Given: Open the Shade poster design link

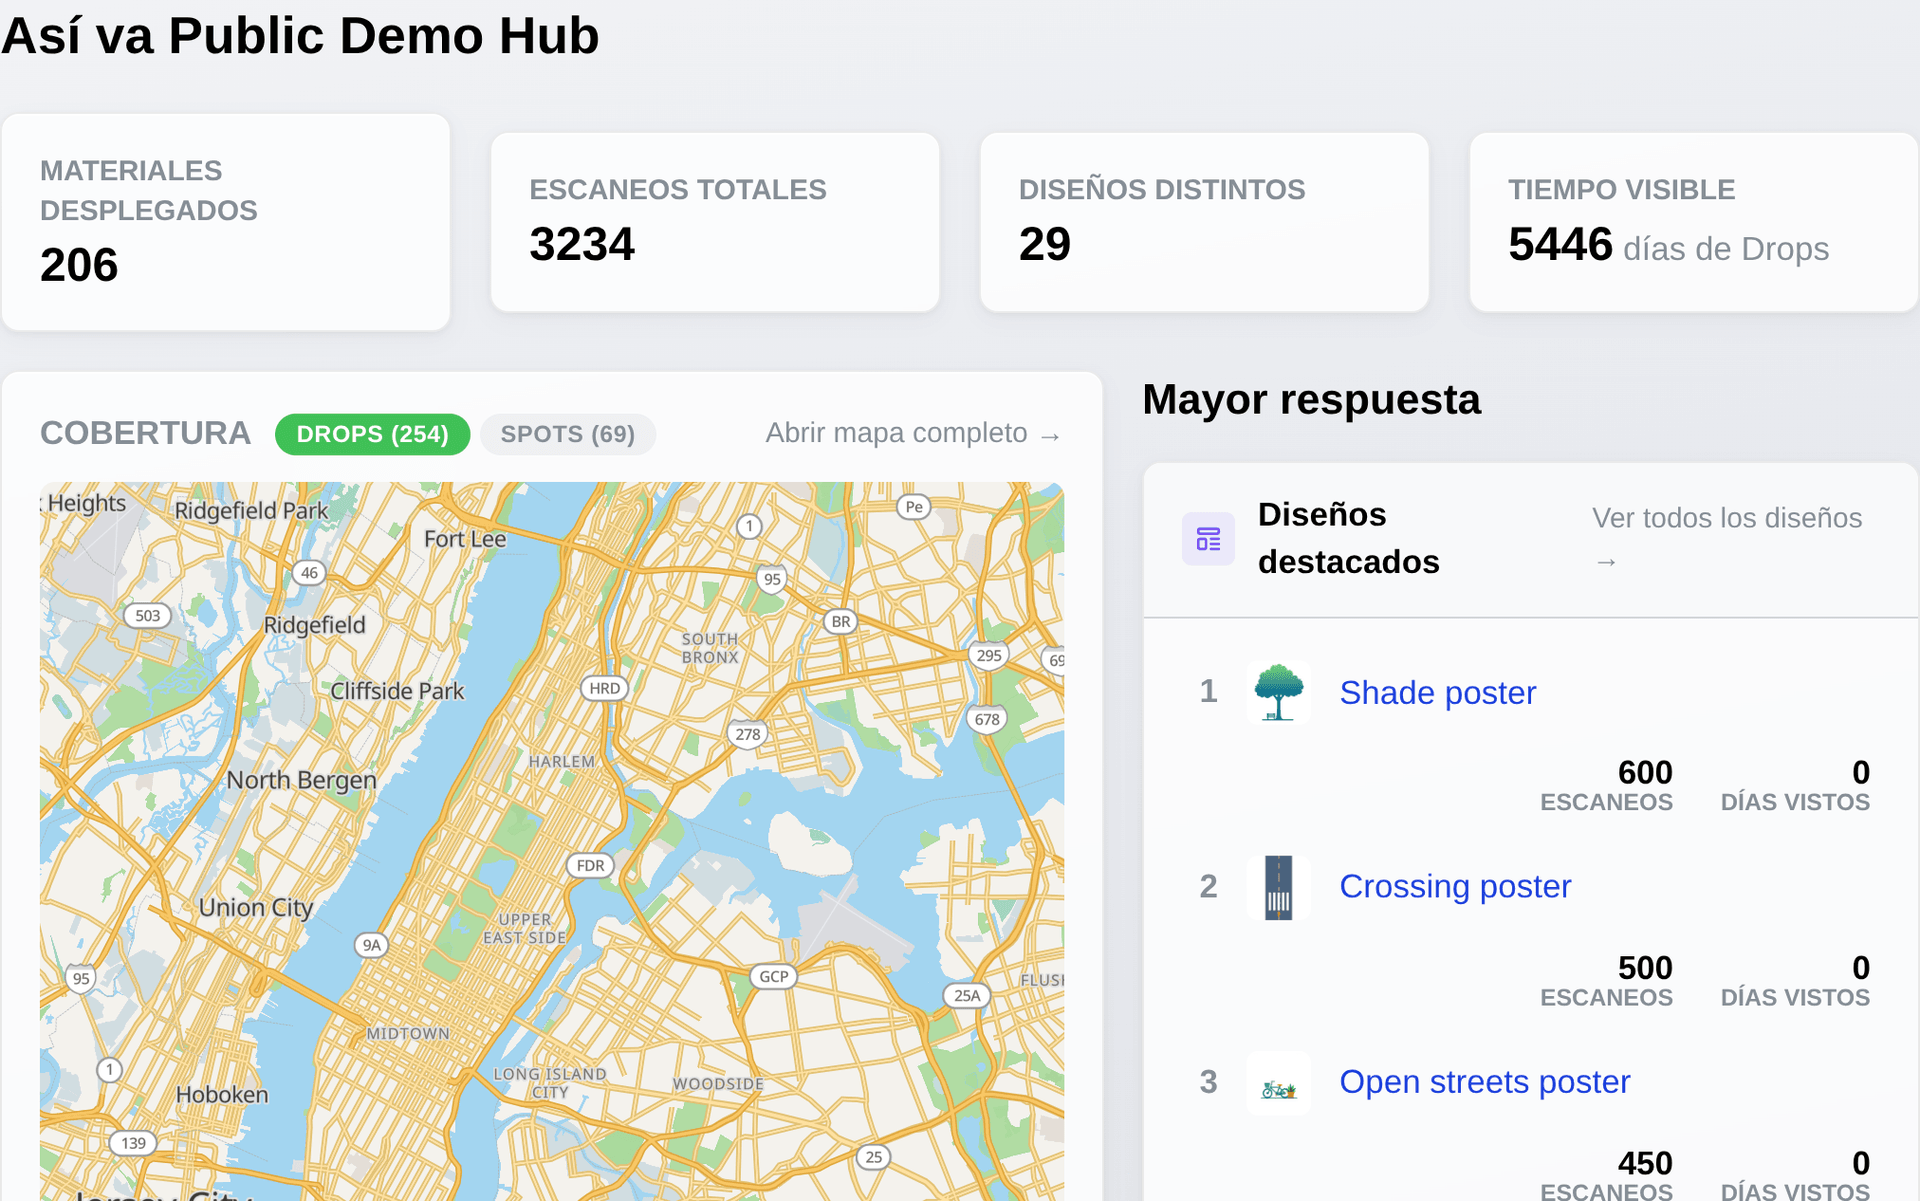Looking at the screenshot, I should [1437, 692].
